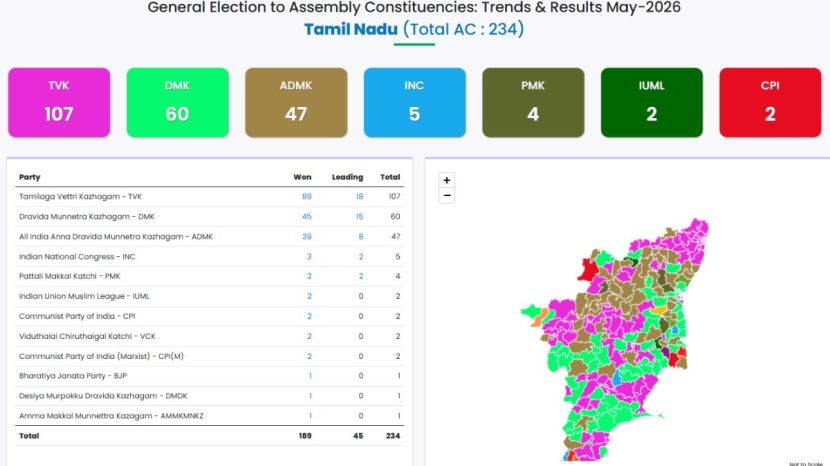Select Indian Union Muslim League - IUML text
This screenshot has height=466, width=830.
click(x=84, y=297)
